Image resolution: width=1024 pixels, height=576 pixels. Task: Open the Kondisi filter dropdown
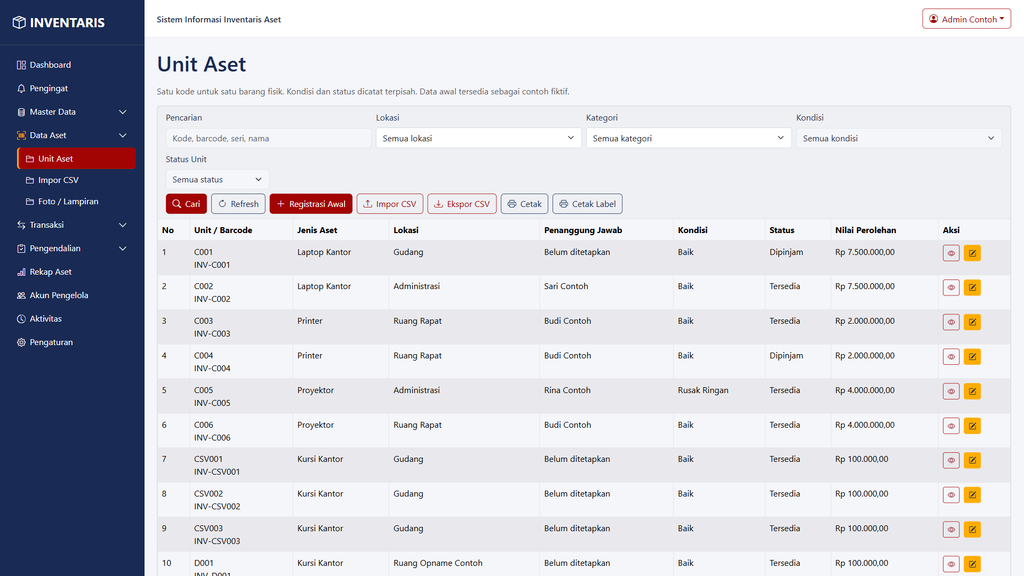point(899,138)
